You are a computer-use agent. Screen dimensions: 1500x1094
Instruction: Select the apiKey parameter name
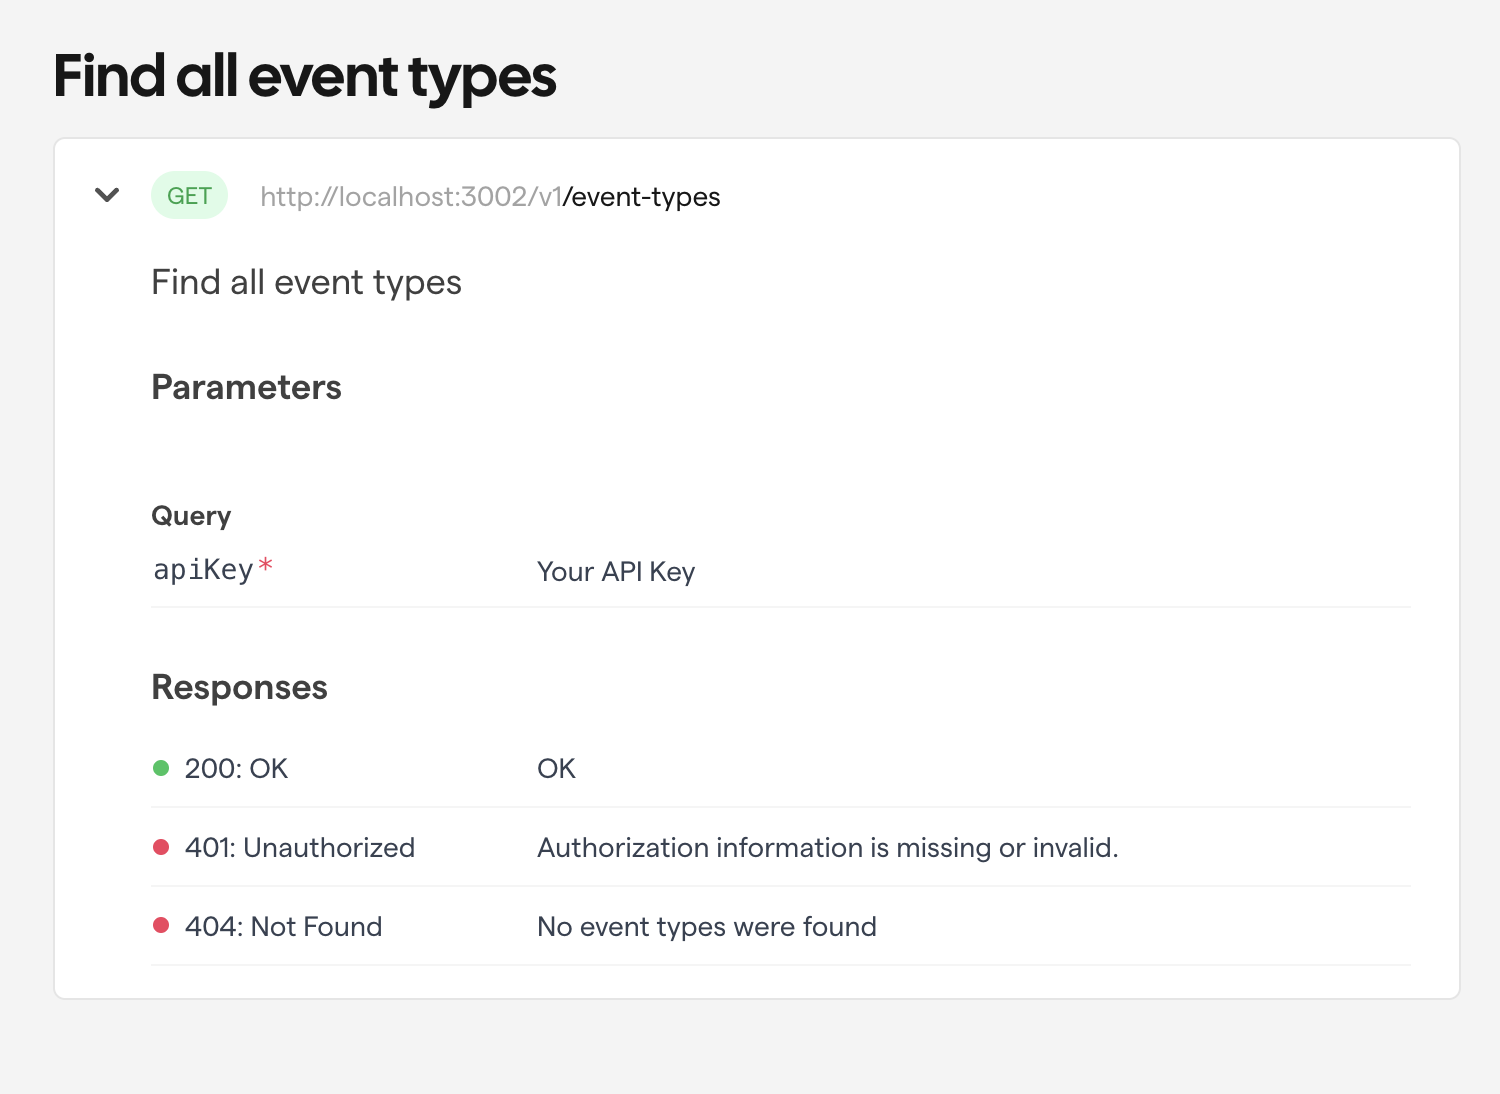203,570
